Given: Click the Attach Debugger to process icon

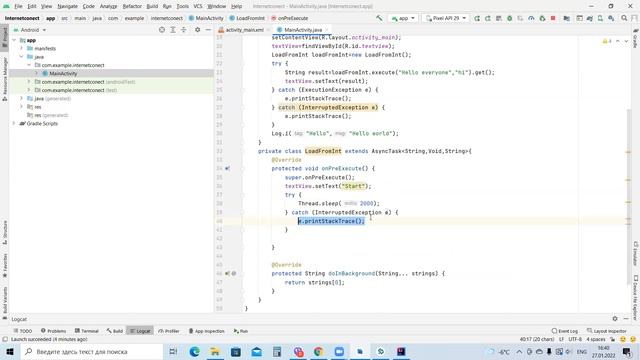Looking at the screenshot, I should coord(542,18).
